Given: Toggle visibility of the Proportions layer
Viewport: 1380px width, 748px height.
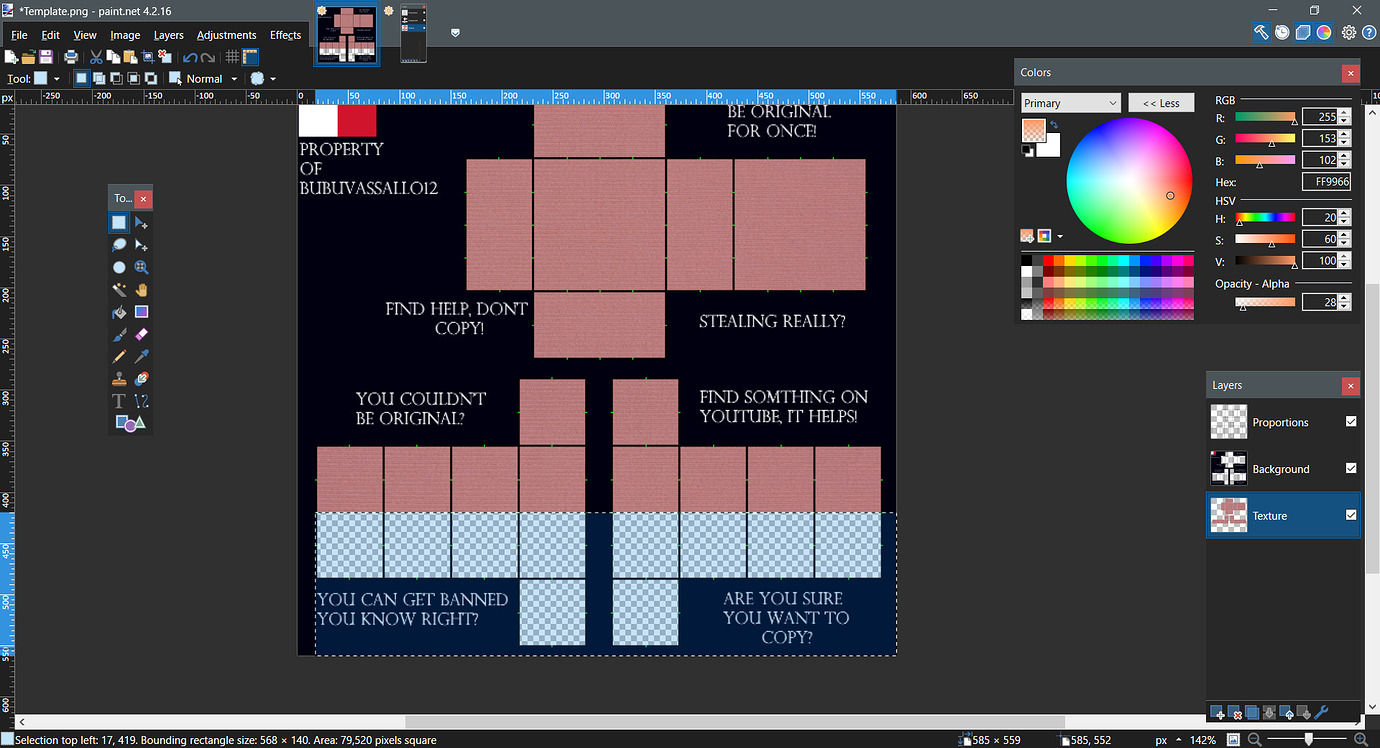Looking at the screenshot, I should [1350, 422].
